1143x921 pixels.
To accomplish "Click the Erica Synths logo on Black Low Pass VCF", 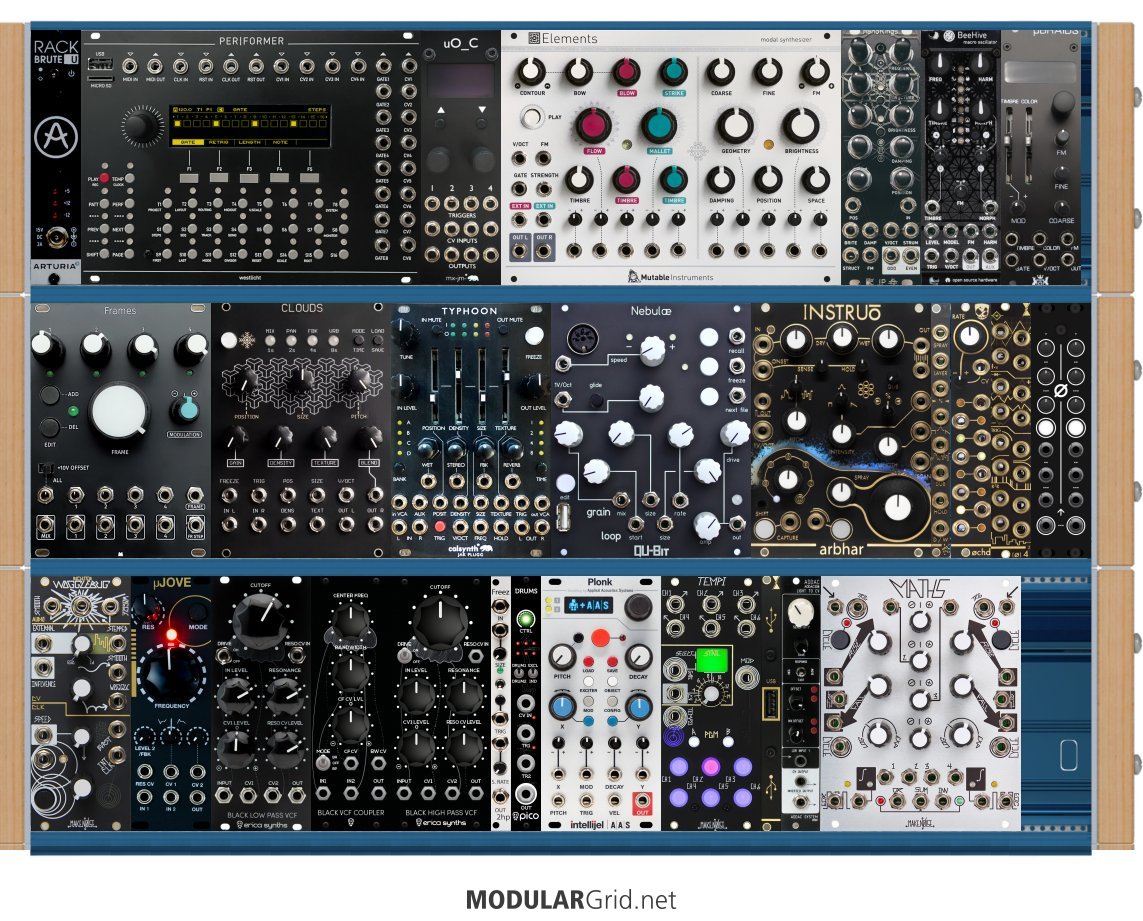I will click(x=262, y=824).
